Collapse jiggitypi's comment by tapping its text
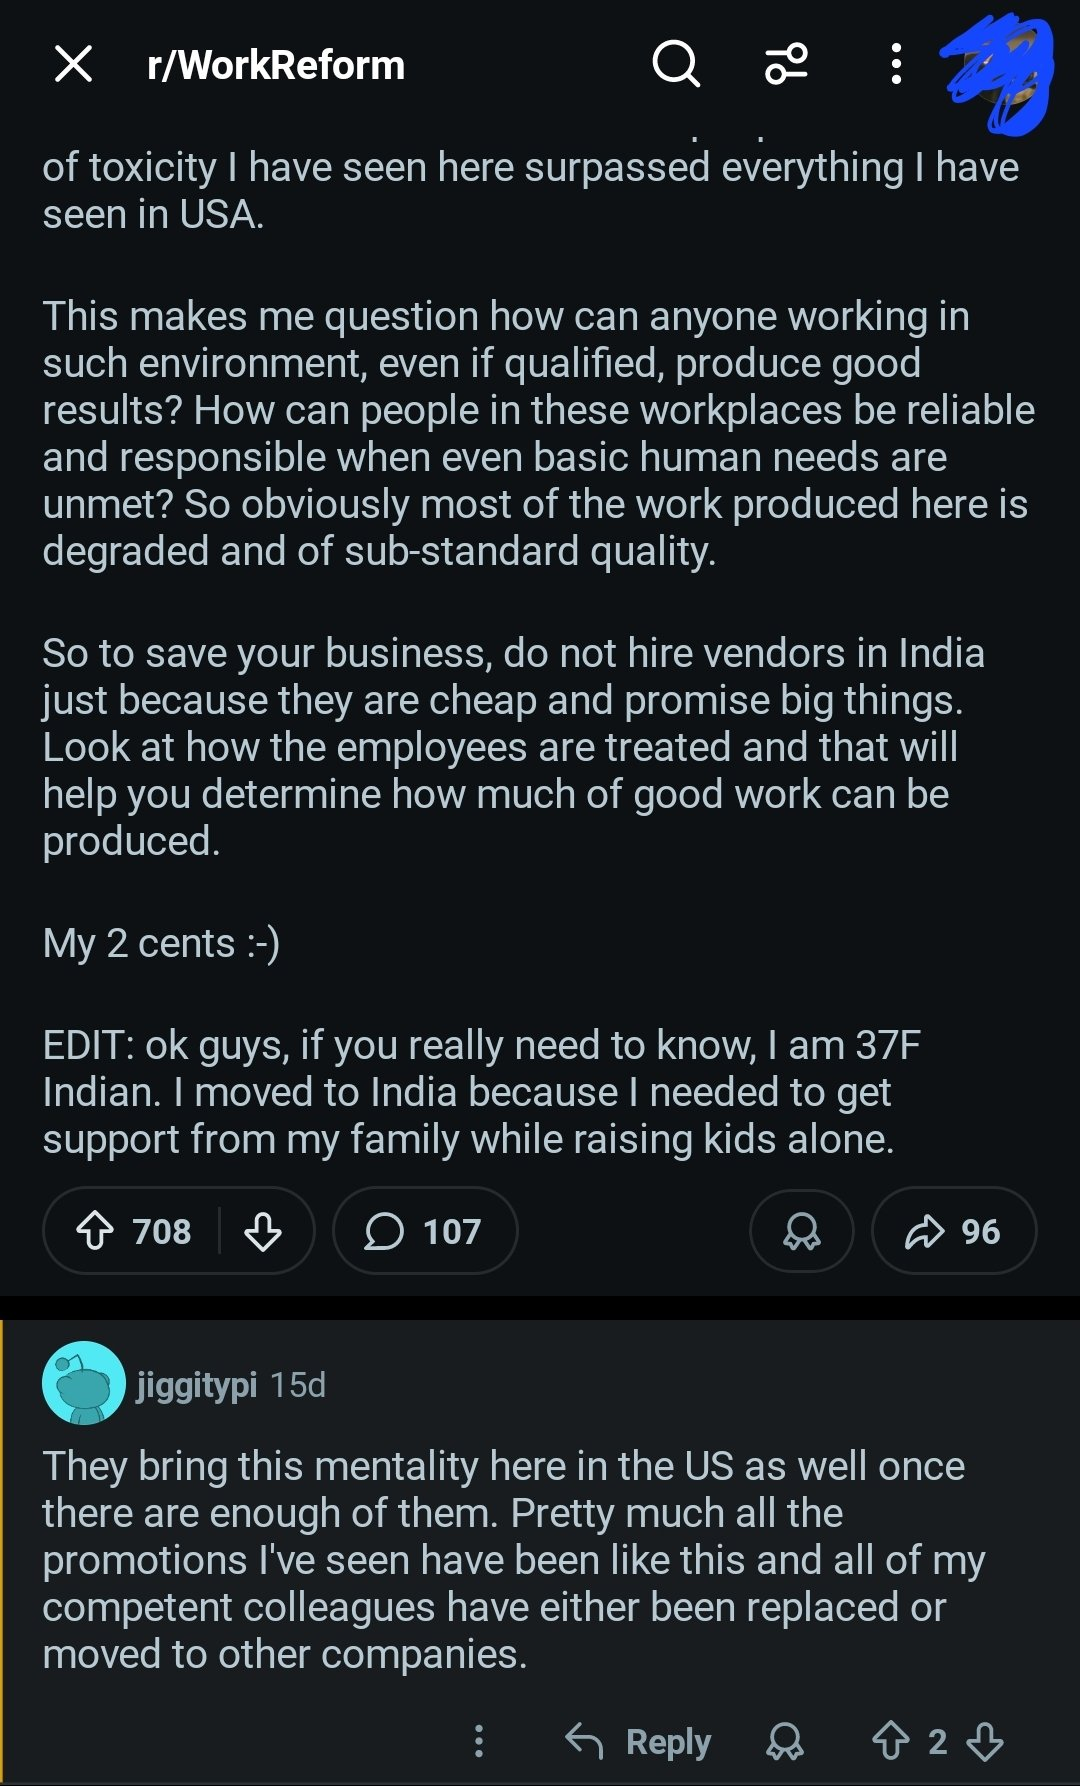The height and width of the screenshot is (1786, 1080). (500, 1560)
